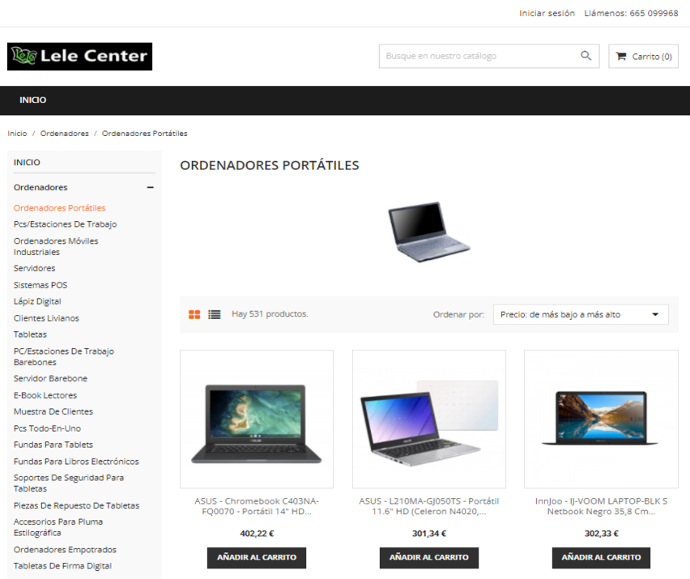Focus the catalog search input field

tap(480, 56)
